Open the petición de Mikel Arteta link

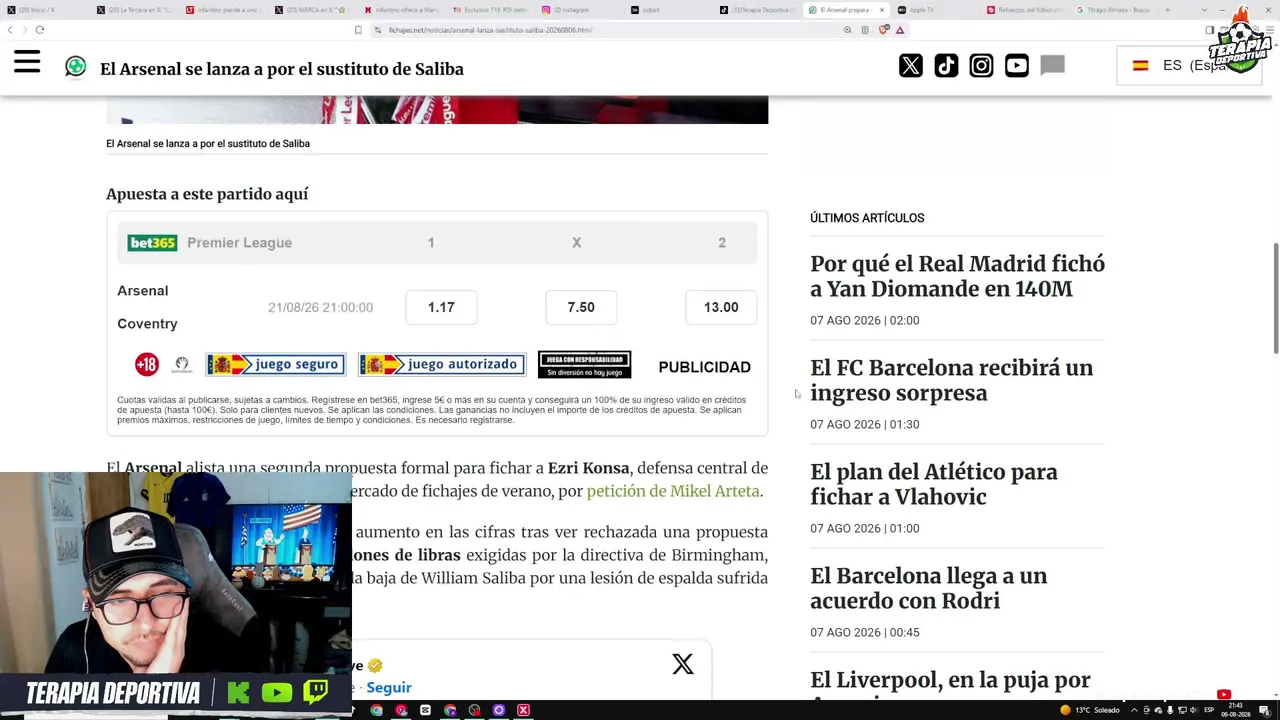pyautogui.click(x=673, y=491)
